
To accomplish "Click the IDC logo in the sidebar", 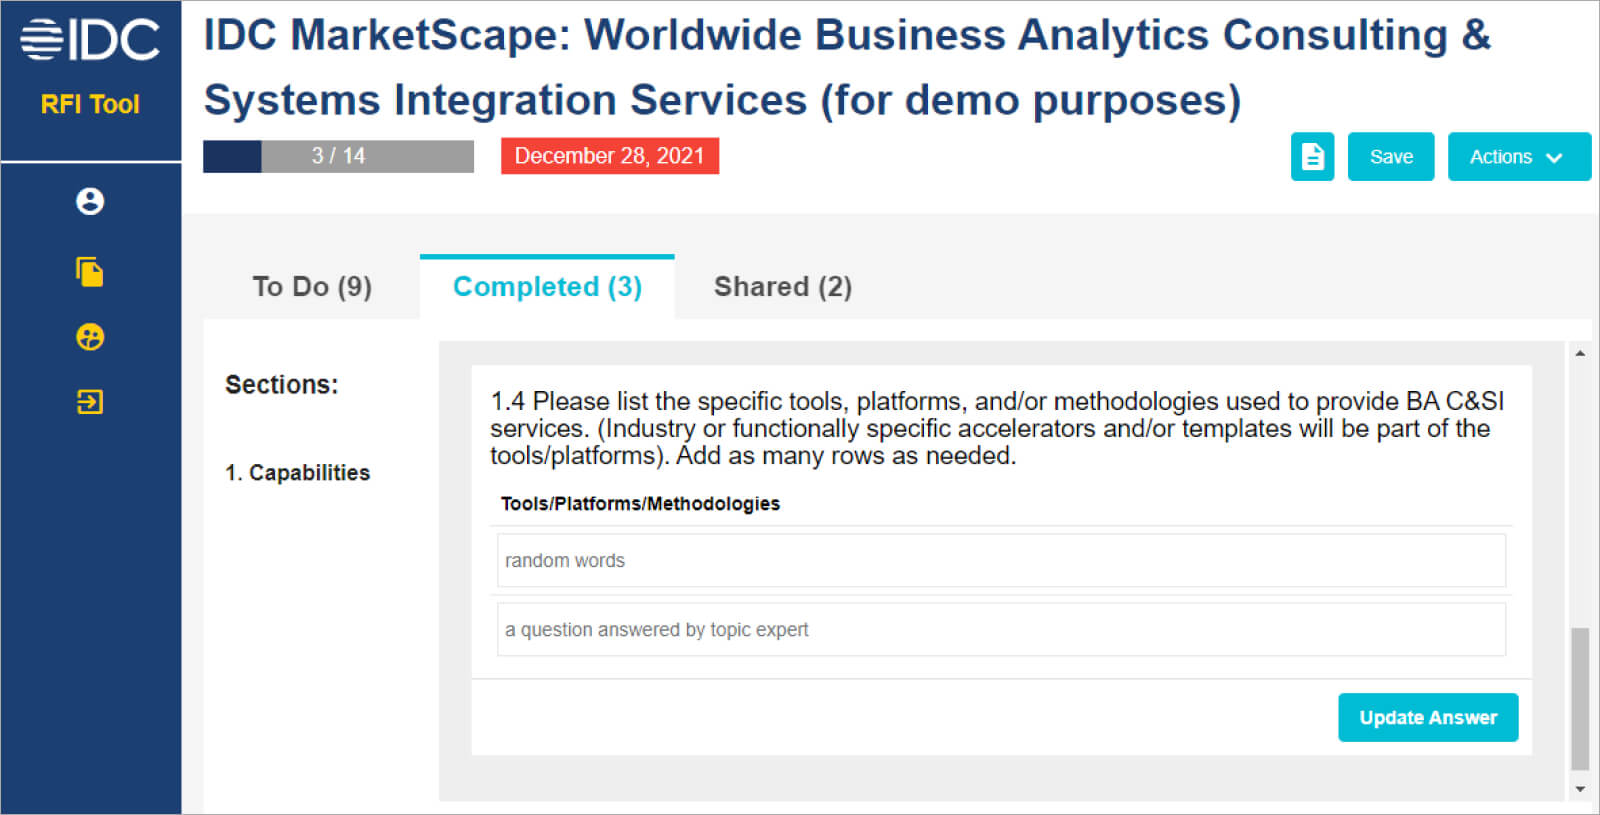I will [x=90, y=40].
